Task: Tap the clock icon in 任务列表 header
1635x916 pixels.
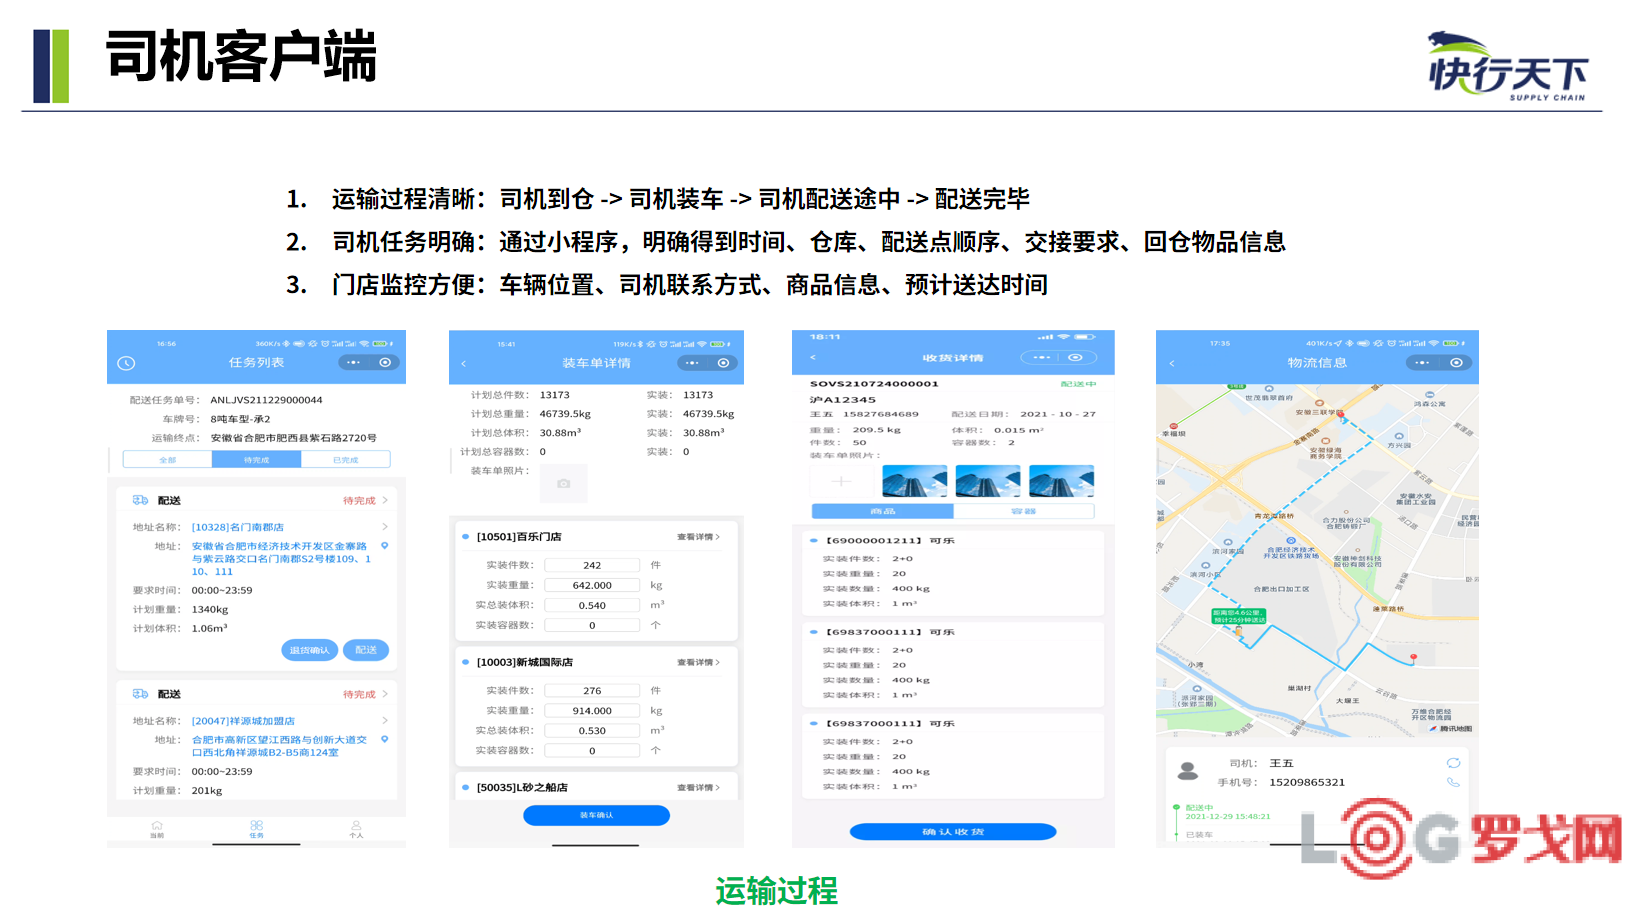Action: 126,363
